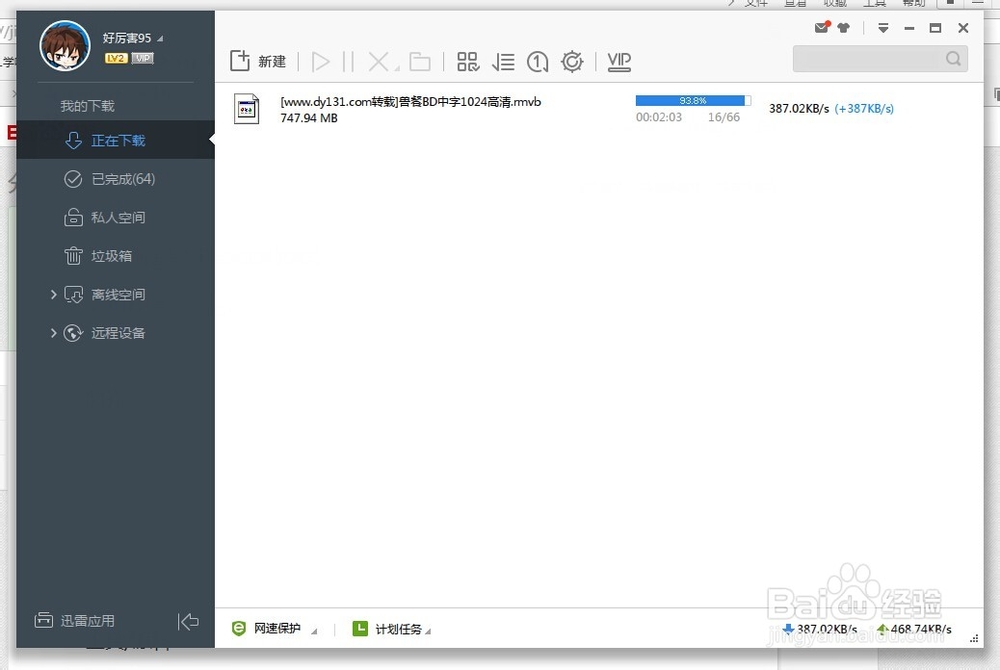Click the LV2 level badge
1000x670 pixels.
[116, 58]
